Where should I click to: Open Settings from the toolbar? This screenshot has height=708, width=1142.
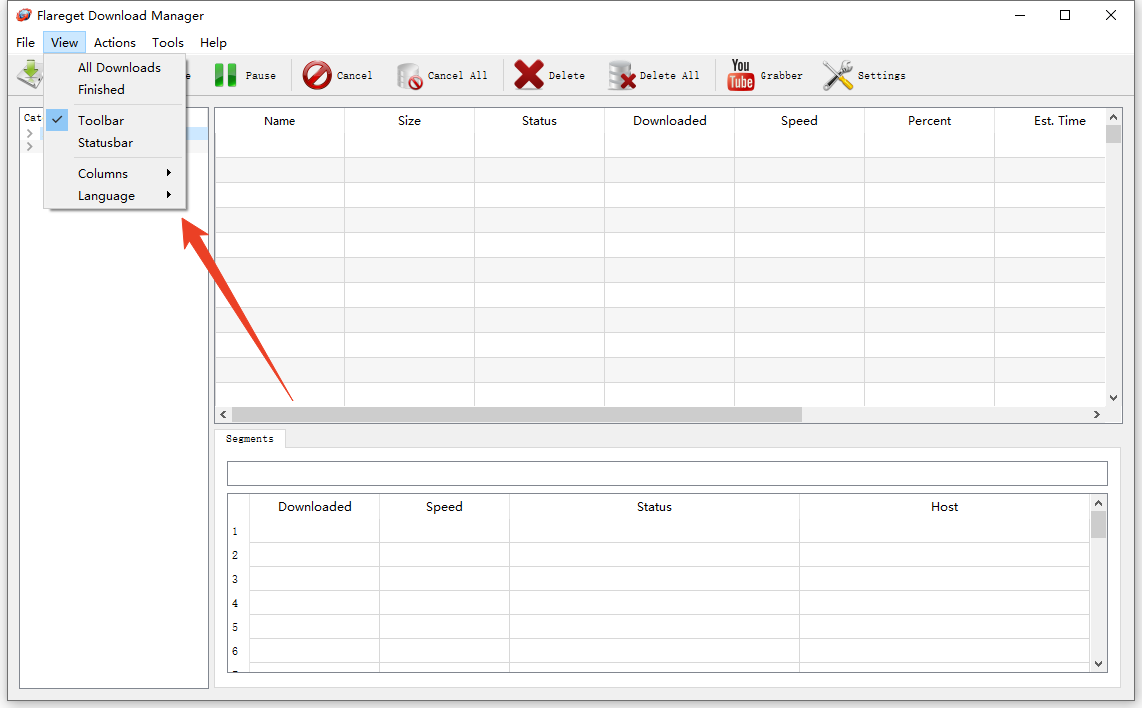pos(864,75)
